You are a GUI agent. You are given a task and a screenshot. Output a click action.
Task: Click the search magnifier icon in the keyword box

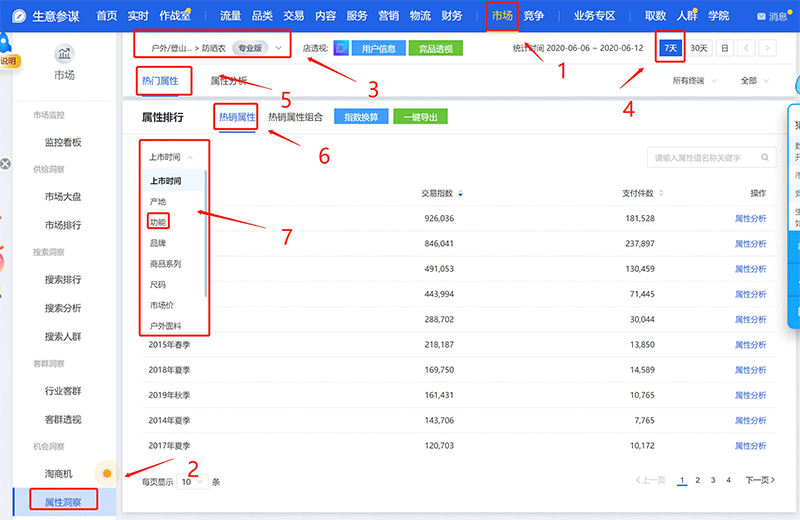[765, 158]
